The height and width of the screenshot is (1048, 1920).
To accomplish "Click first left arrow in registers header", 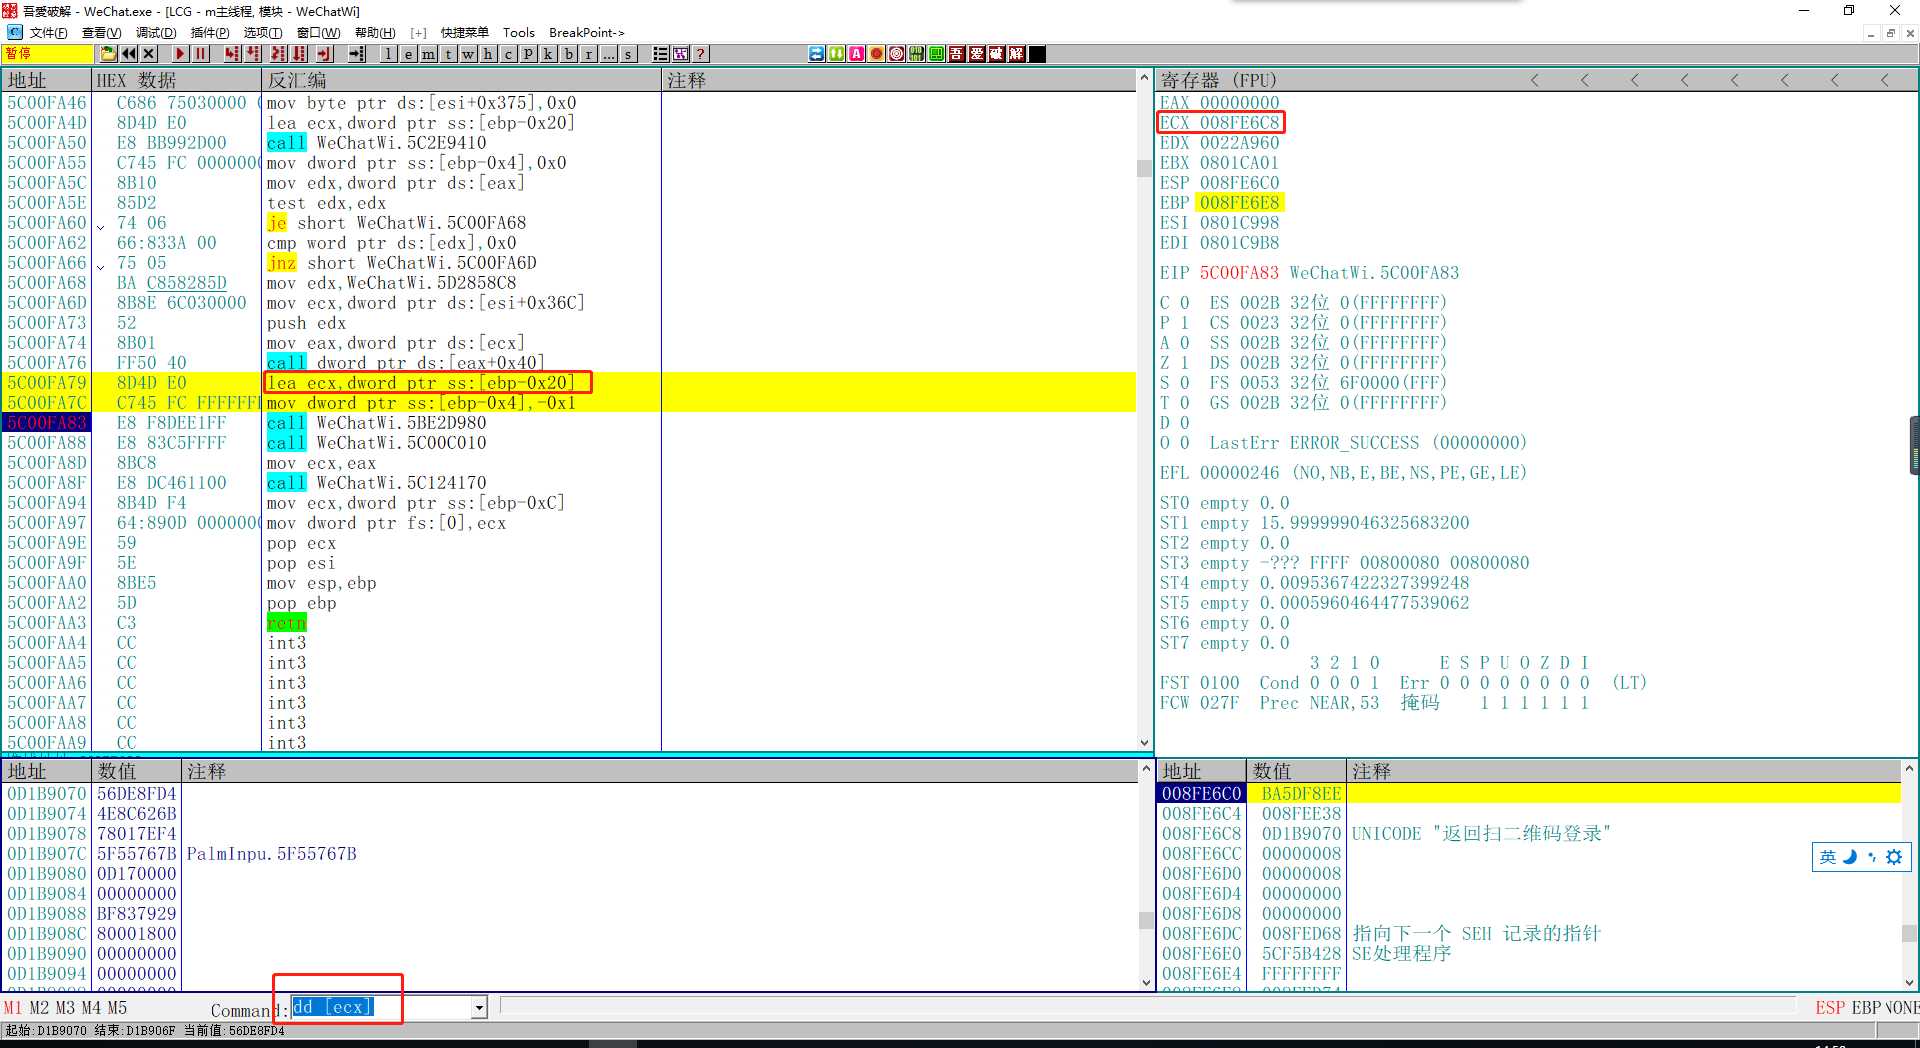I will point(1535,80).
